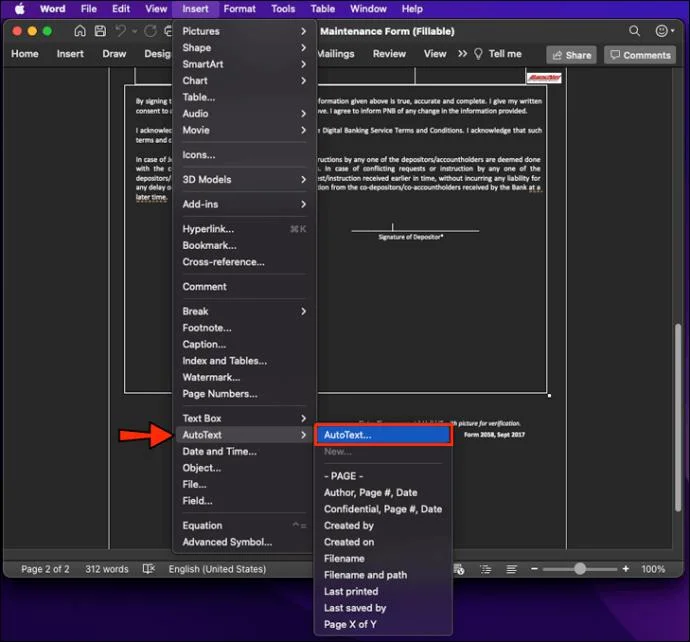Switch to the Review ribbon tab
690x642 pixels.
[x=389, y=54]
